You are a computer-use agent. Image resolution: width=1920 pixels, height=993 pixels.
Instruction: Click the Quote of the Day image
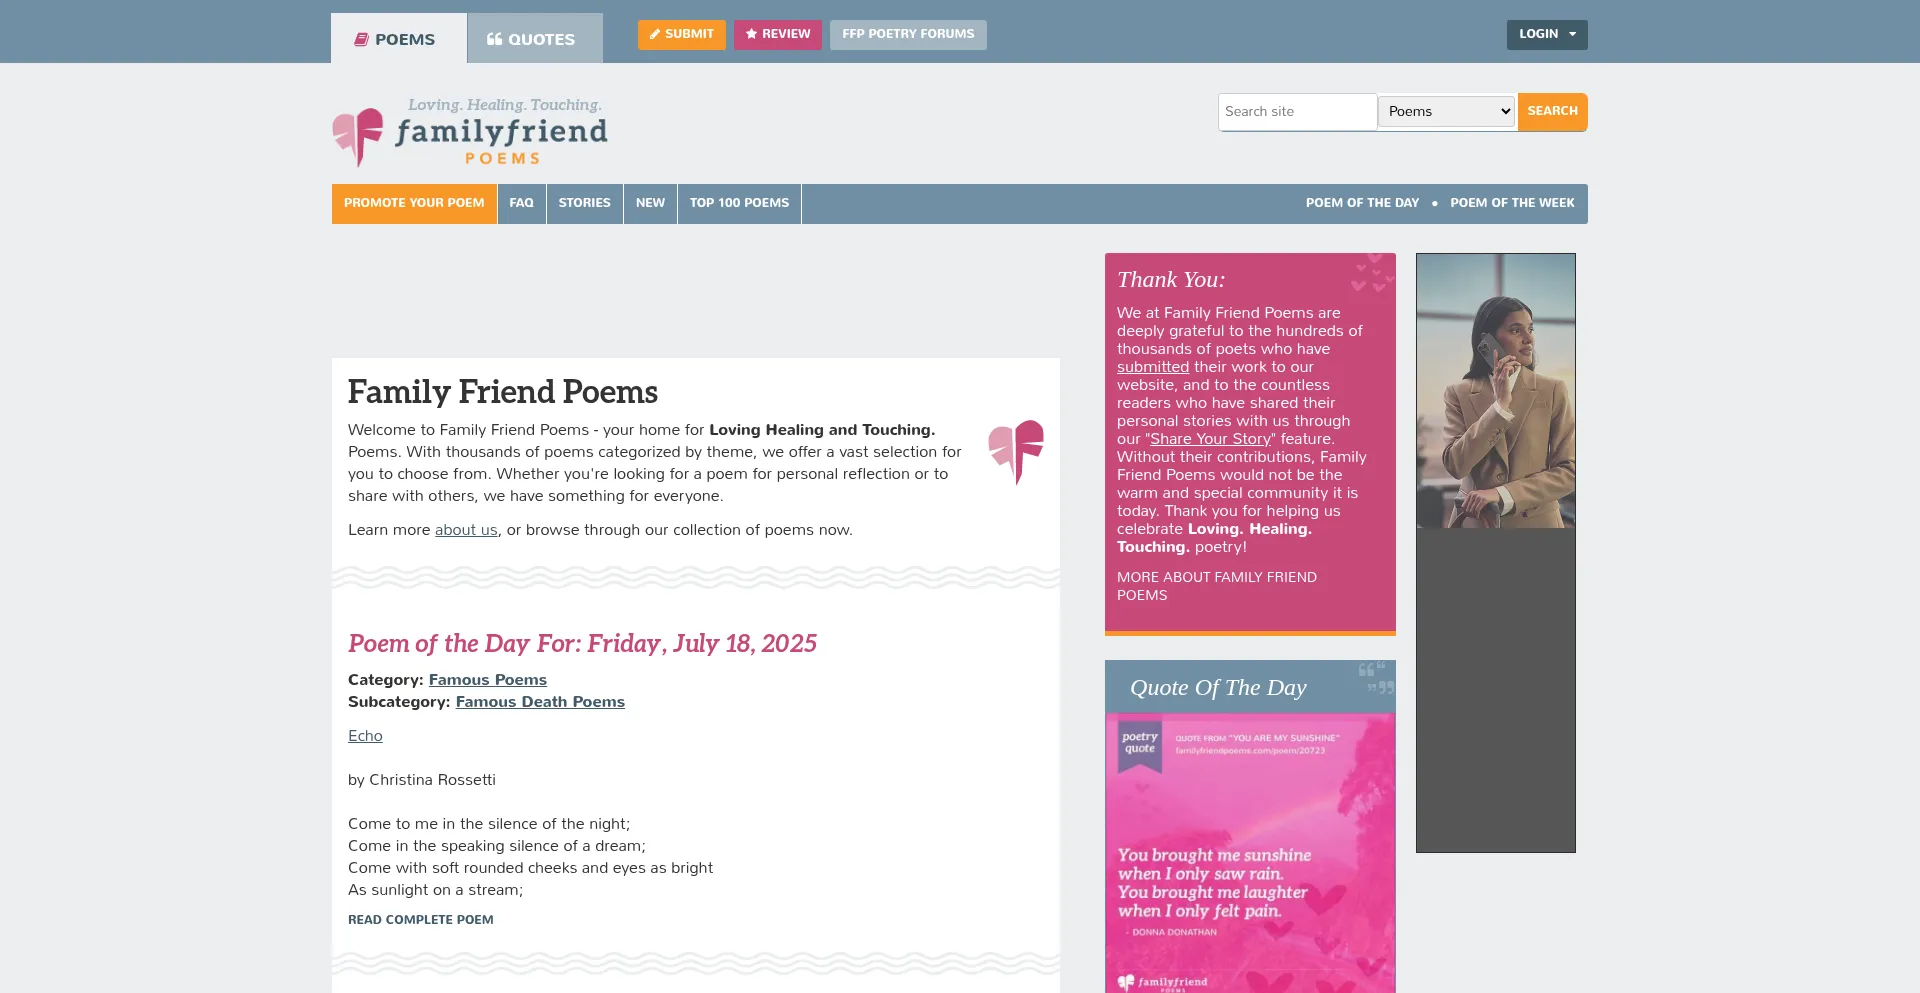pyautogui.click(x=1250, y=860)
